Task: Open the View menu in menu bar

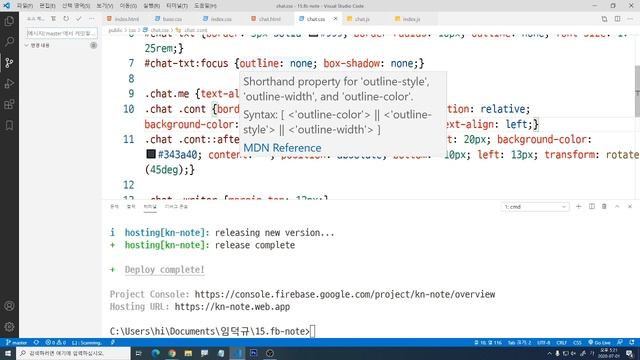Action: click(x=104, y=6)
